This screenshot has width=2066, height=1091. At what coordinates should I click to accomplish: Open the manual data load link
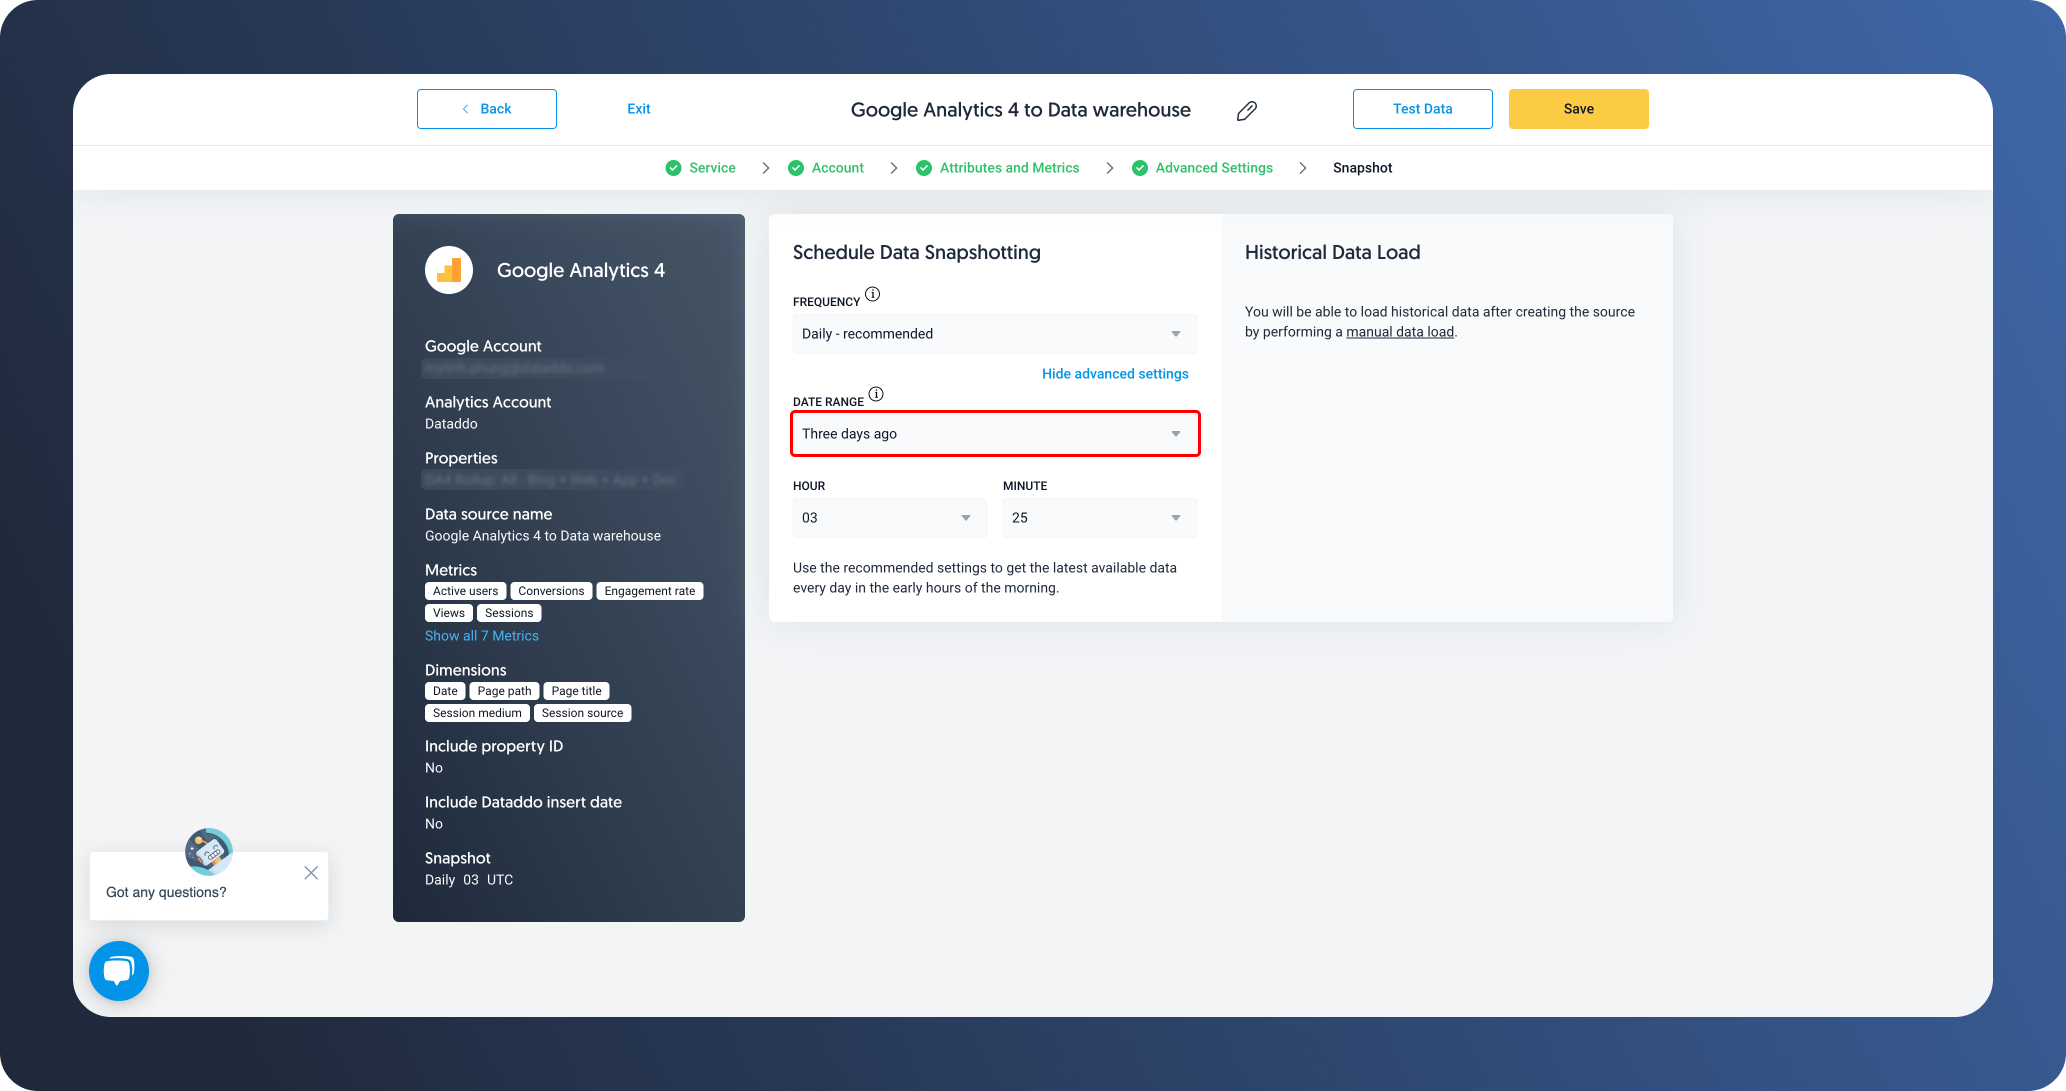coord(1399,331)
